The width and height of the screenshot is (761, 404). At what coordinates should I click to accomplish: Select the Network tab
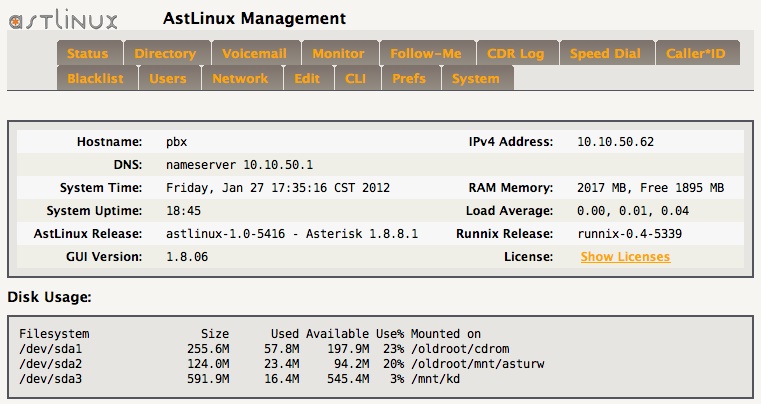(240, 78)
